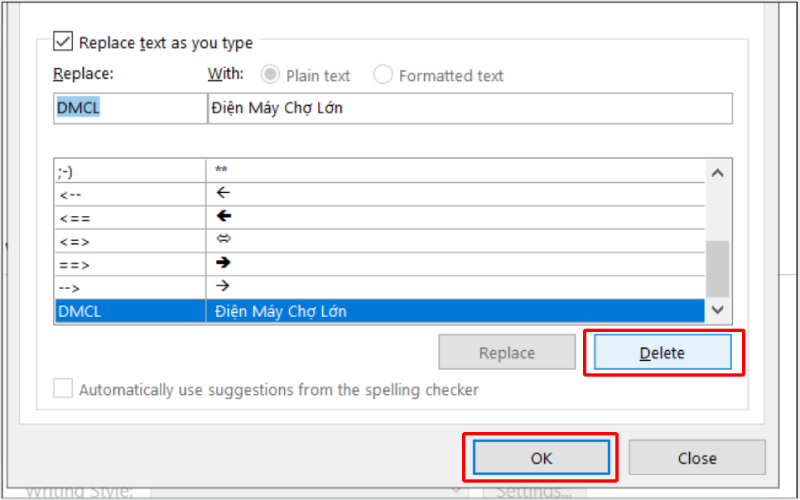This screenshot has height=500, width=800.
Task: Select the ==> bold right arrow entry
Action: tap(380, 264)
